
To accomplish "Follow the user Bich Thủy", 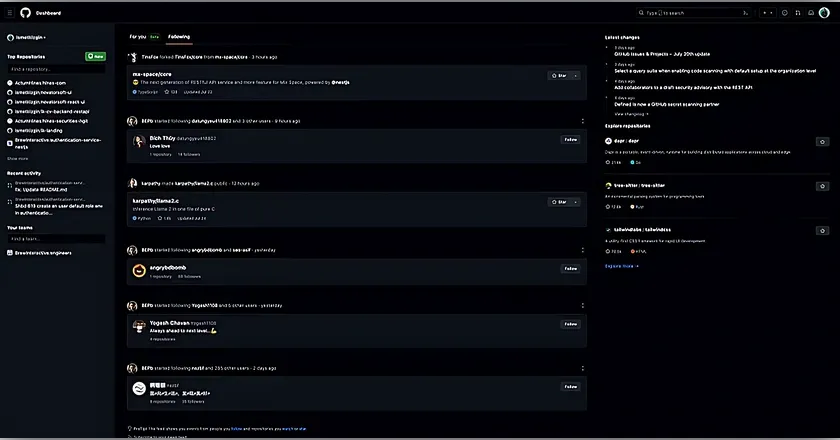I will coord(570,139).
